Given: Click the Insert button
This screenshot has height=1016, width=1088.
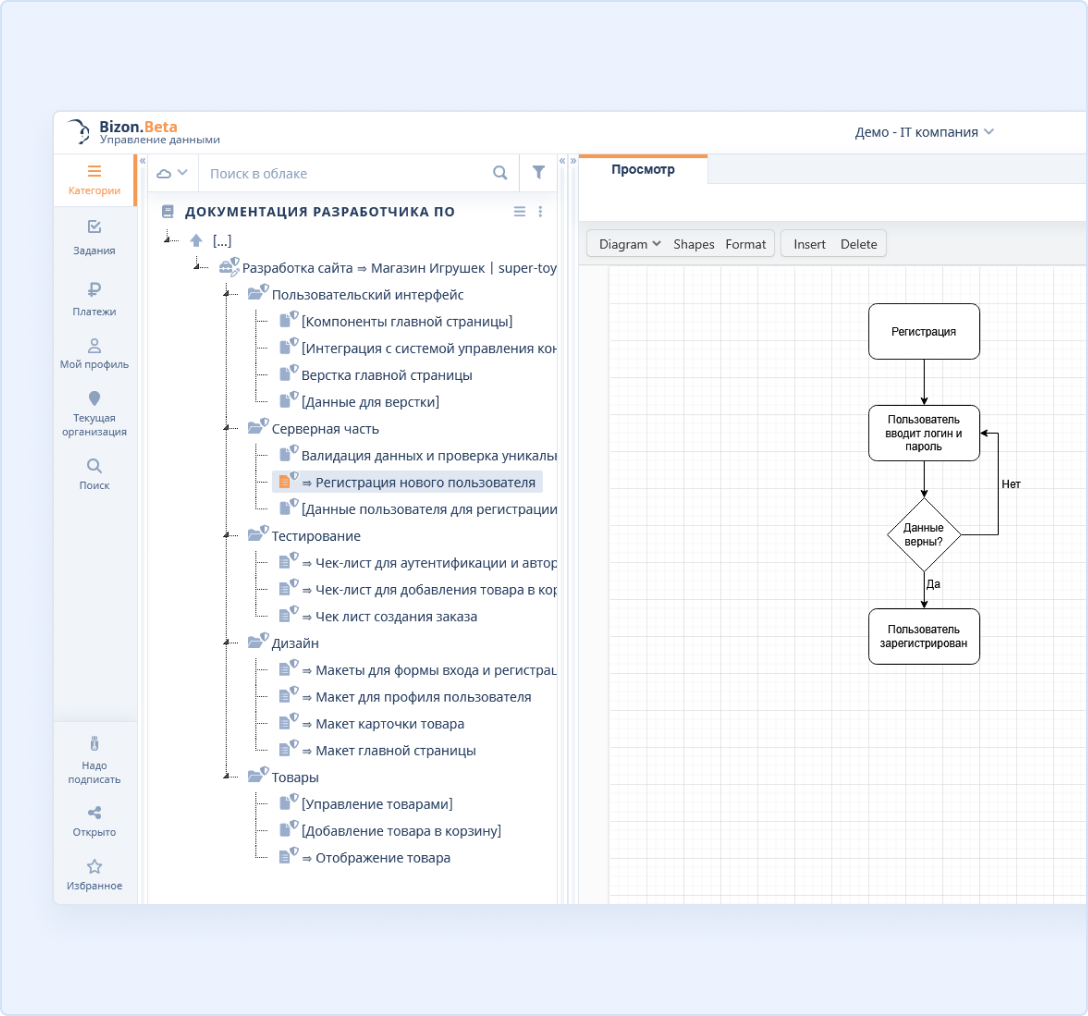Looking at the screenshot, I should 809,244.
